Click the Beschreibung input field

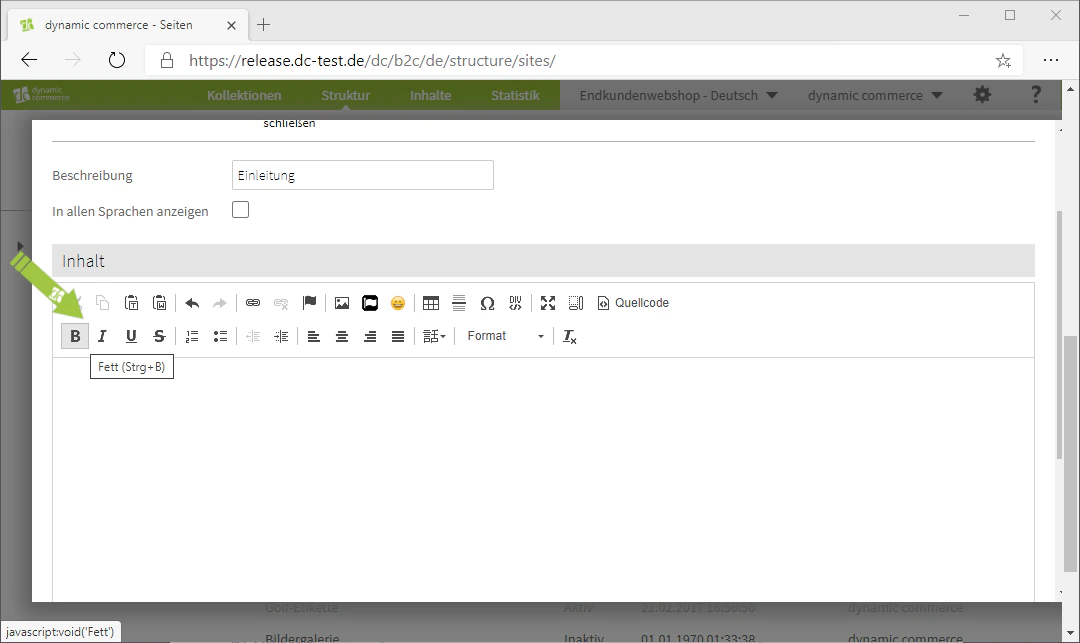point(362,175)
